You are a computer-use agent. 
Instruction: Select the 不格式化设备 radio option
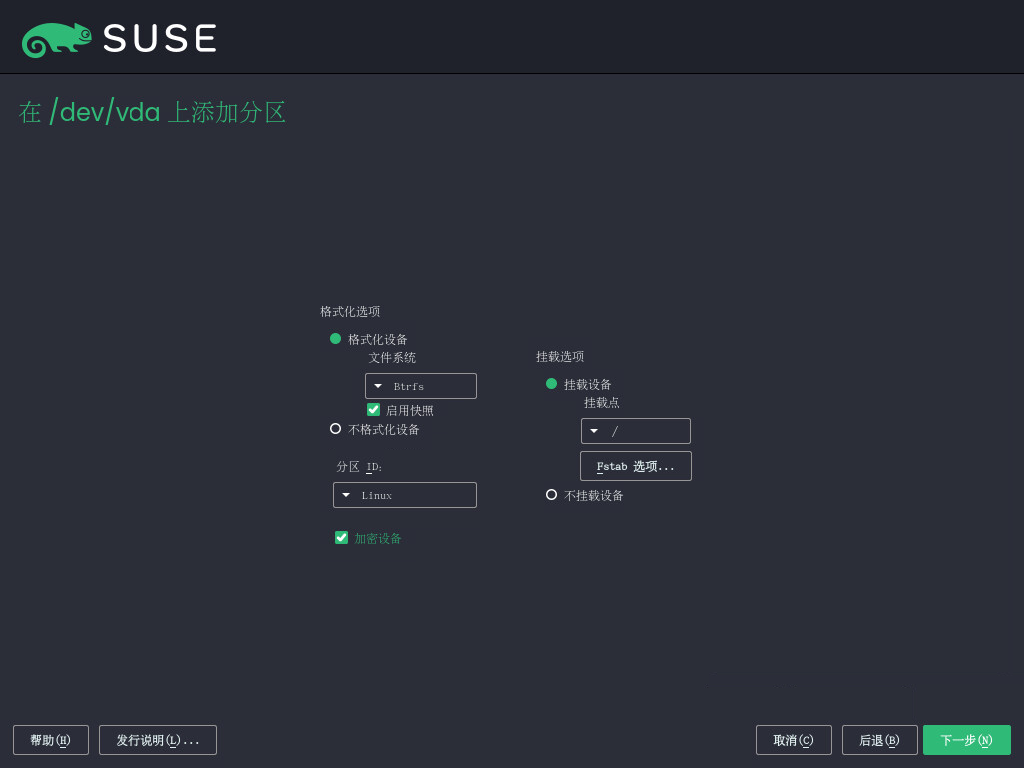[336, 429]
